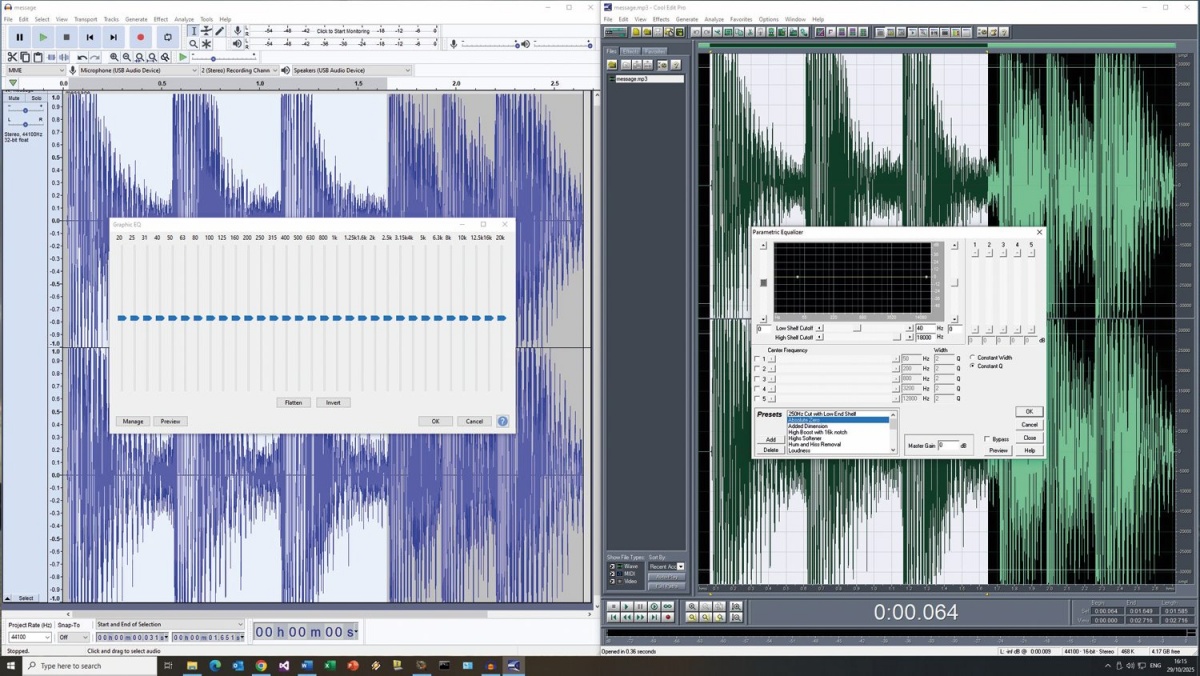This screenshot has height=676, width=1200.
Task: Toggle the Audacity Loop button
Action: [167, 37]
